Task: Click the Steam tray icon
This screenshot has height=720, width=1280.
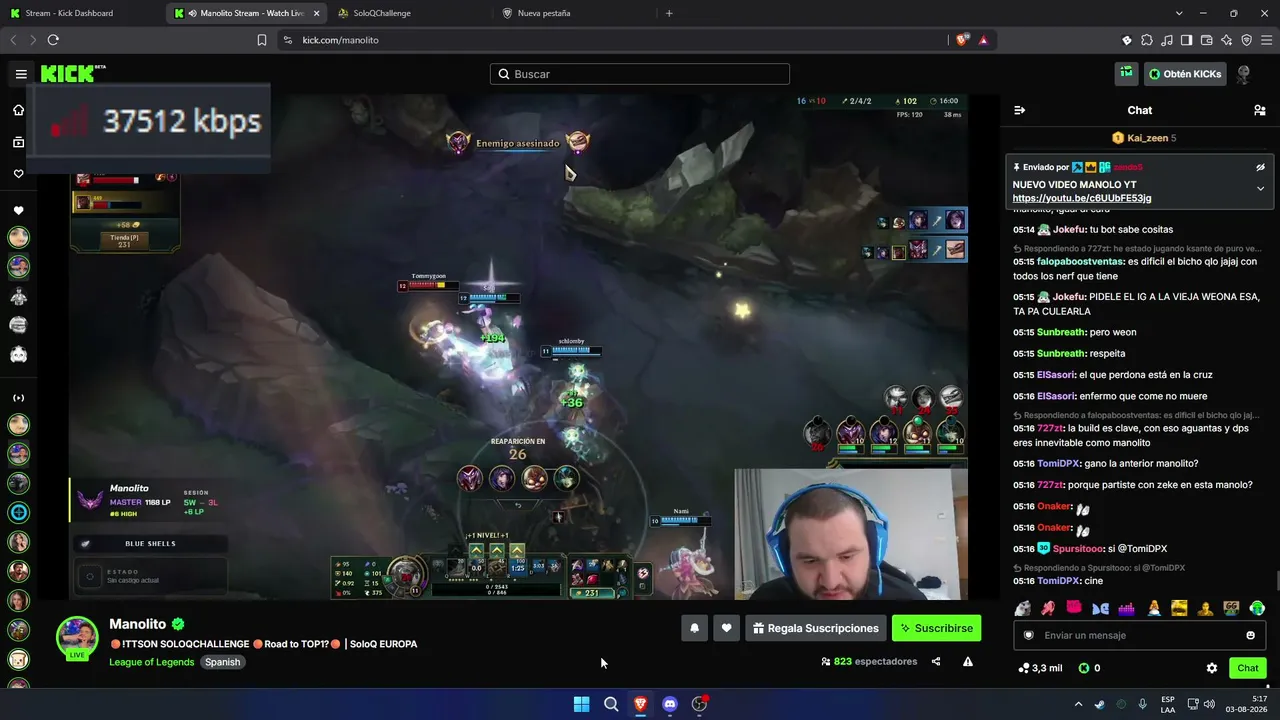Action: click(1099, 704)
